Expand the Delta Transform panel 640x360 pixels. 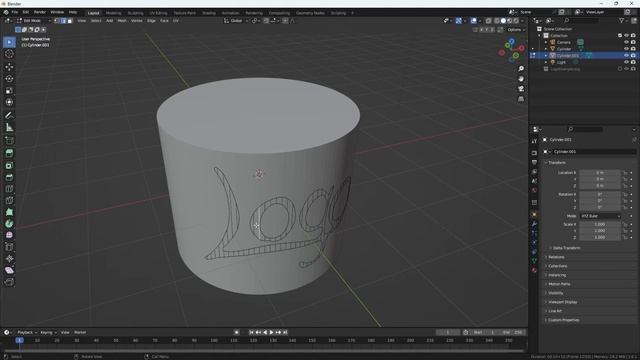[x=566, y=248]
